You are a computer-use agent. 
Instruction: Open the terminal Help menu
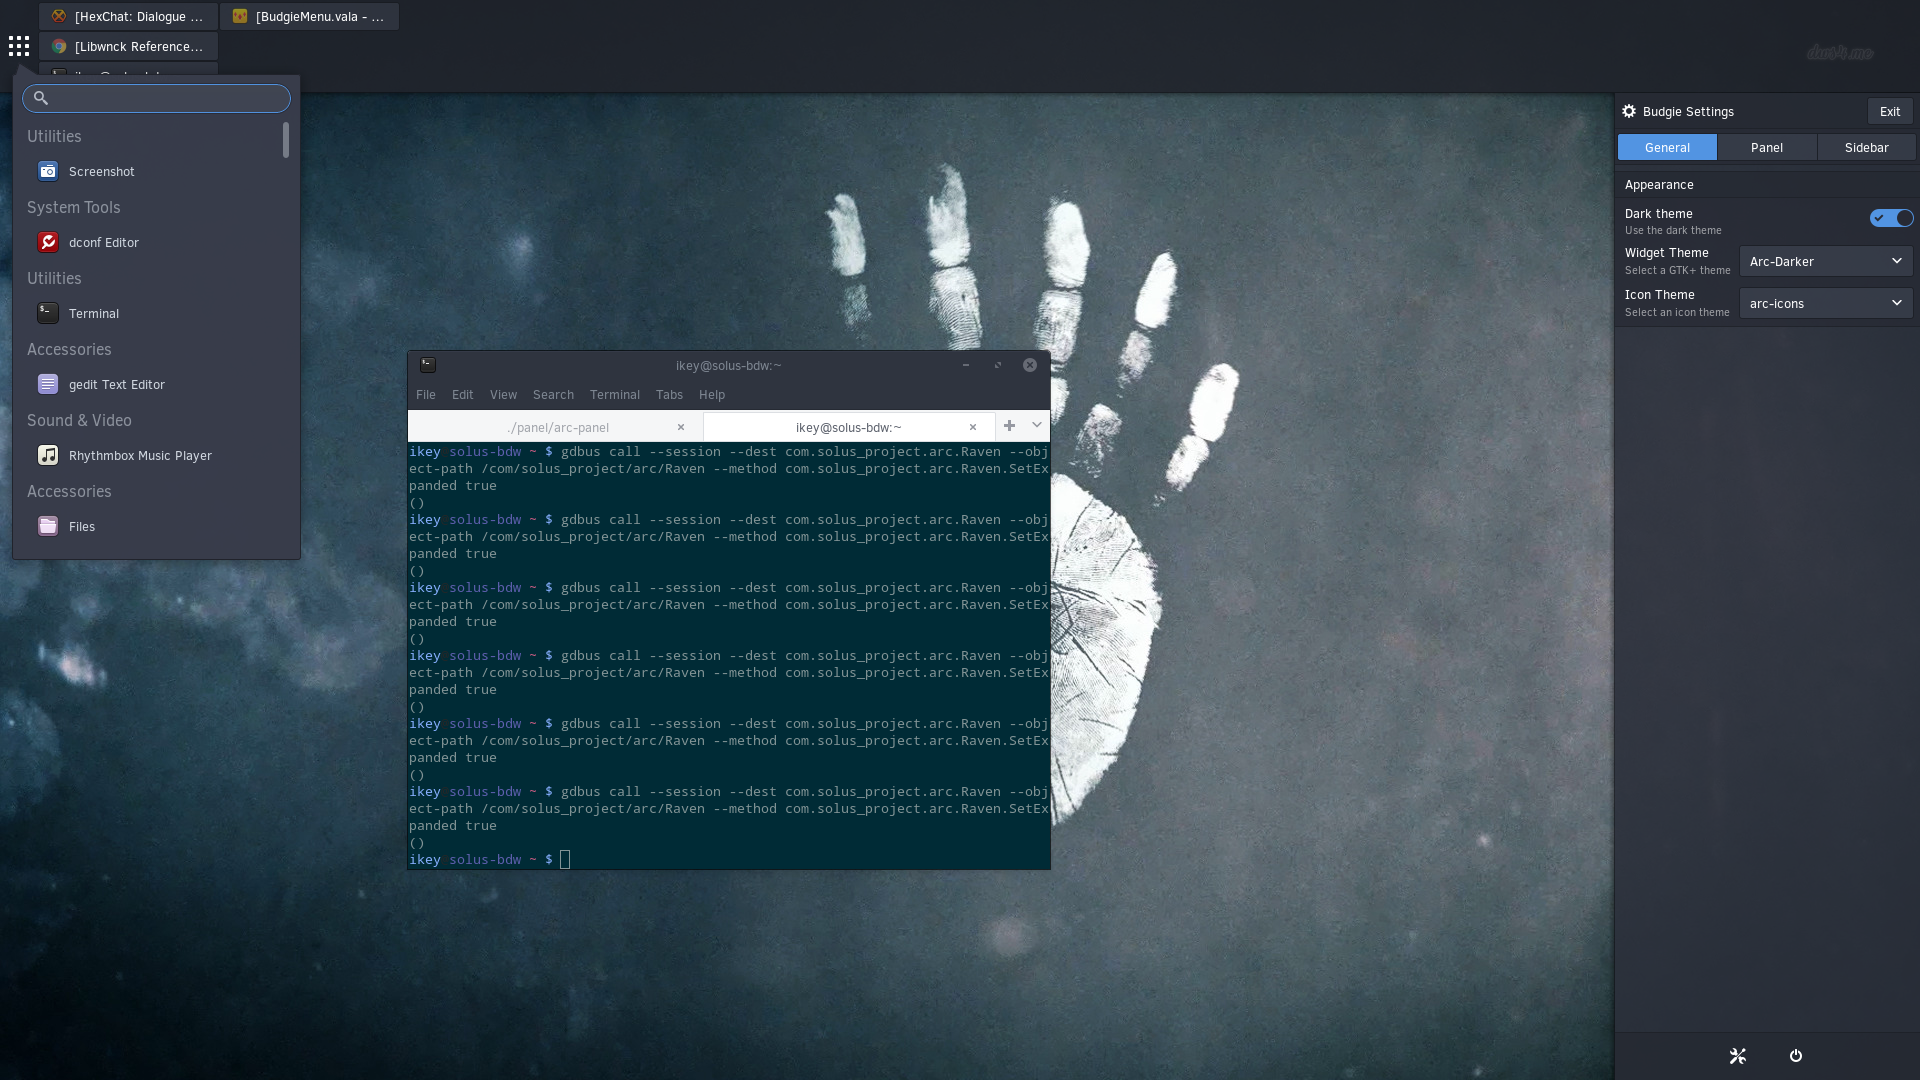click(712, 395)
